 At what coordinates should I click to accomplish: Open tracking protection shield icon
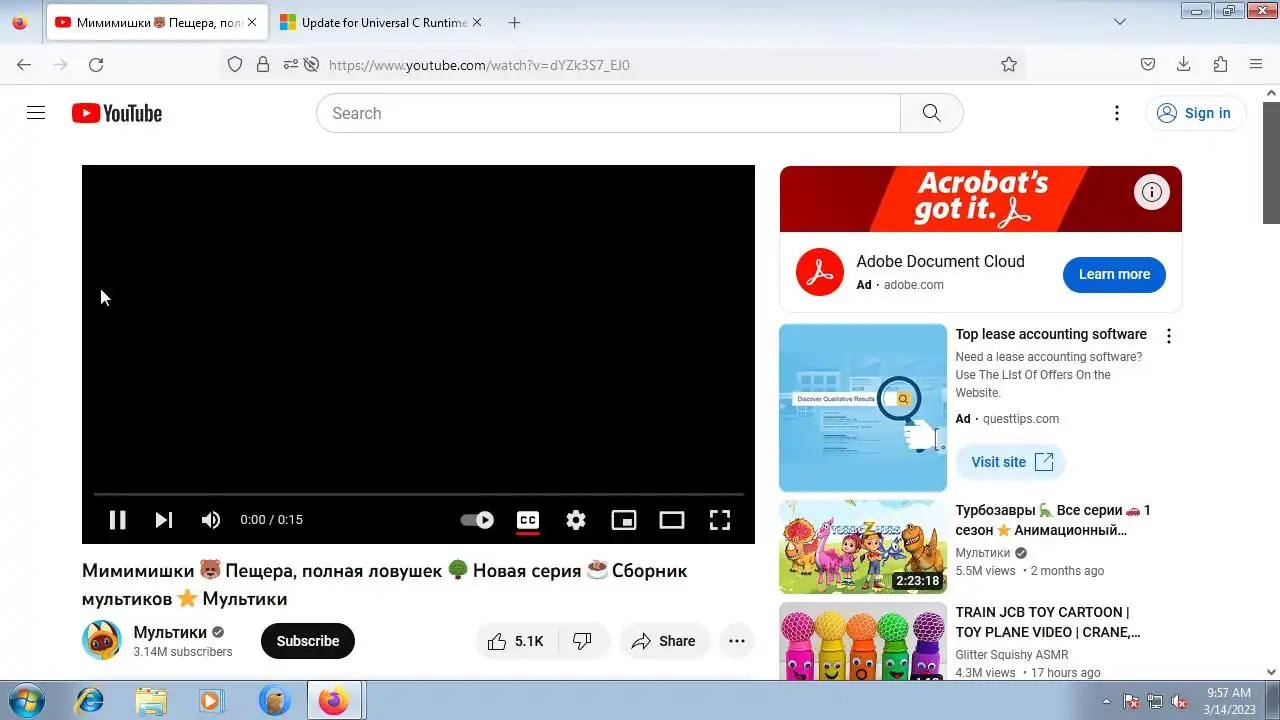(235, 64)
